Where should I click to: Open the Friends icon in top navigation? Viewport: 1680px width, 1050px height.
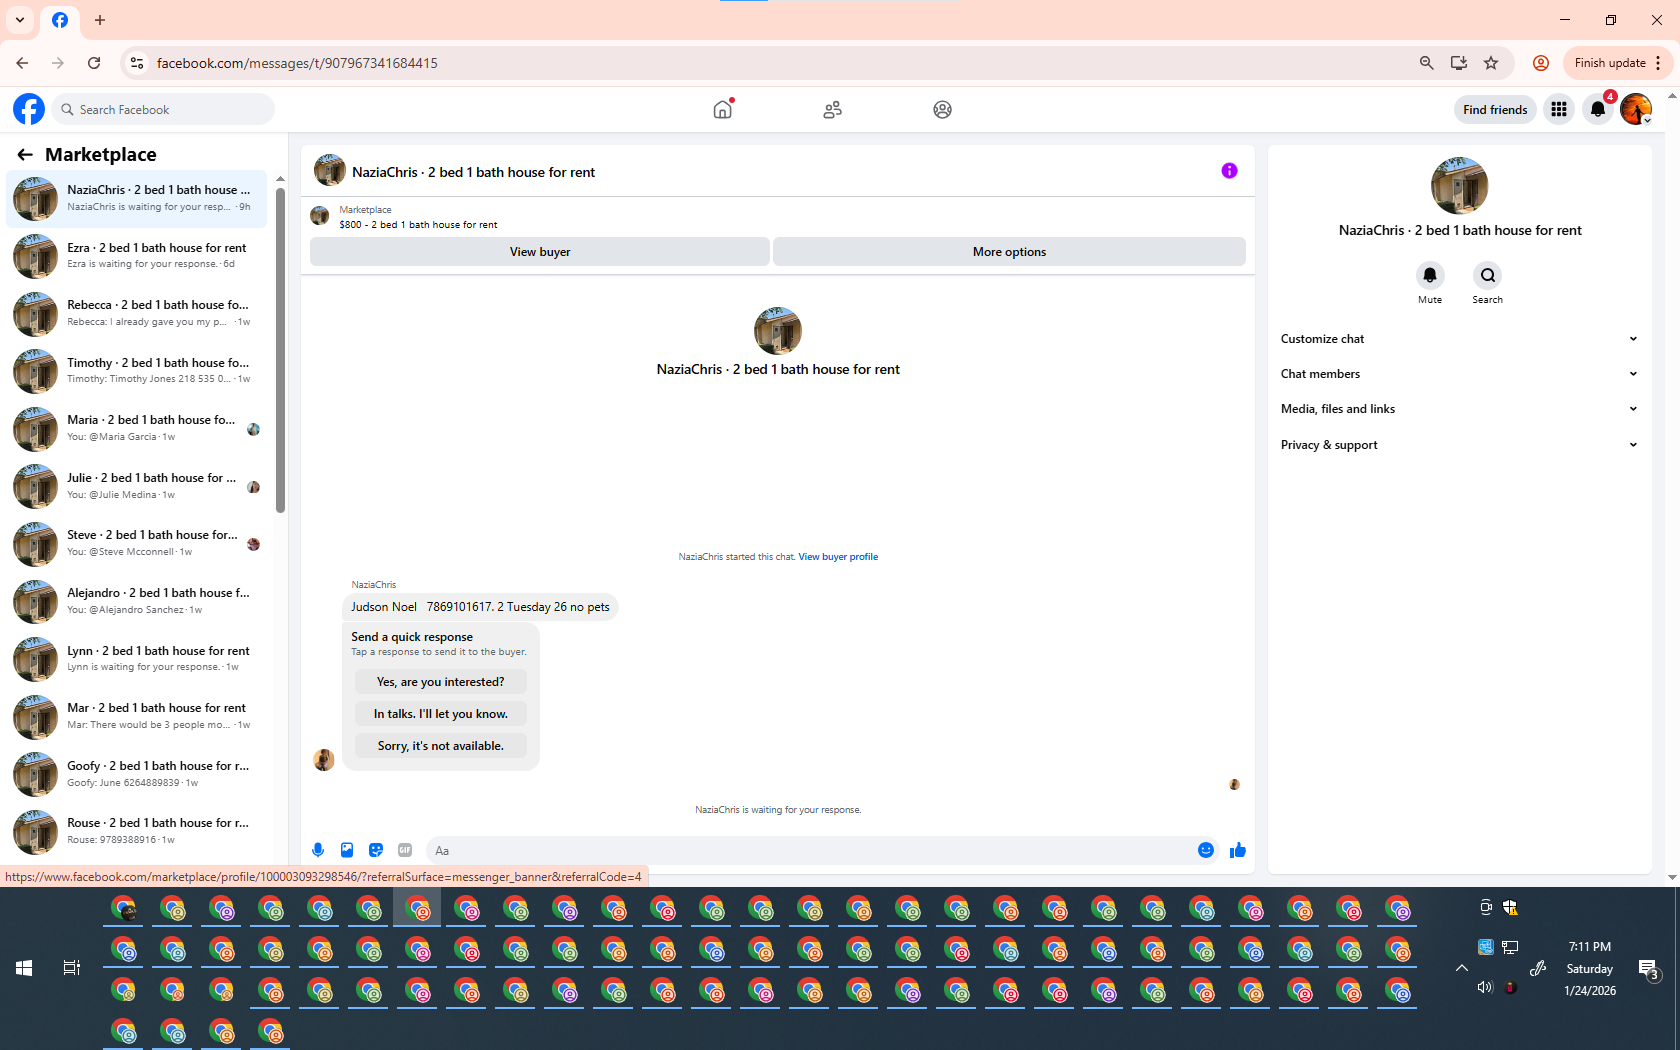(832, 110)
